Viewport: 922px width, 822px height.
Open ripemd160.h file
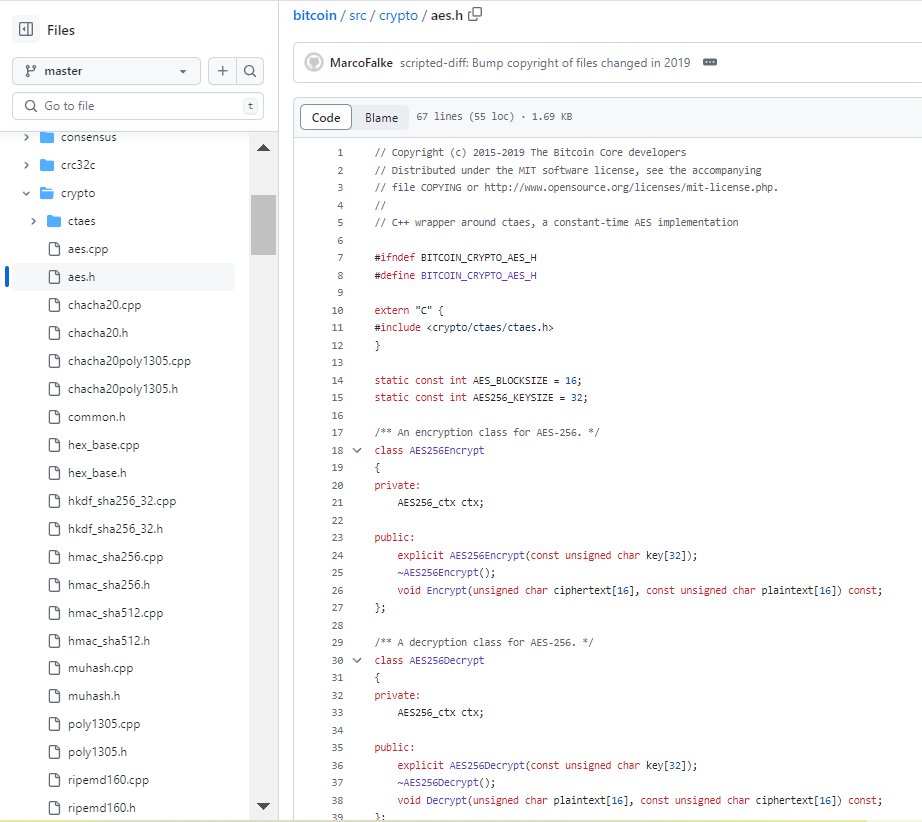pos(101,808)
